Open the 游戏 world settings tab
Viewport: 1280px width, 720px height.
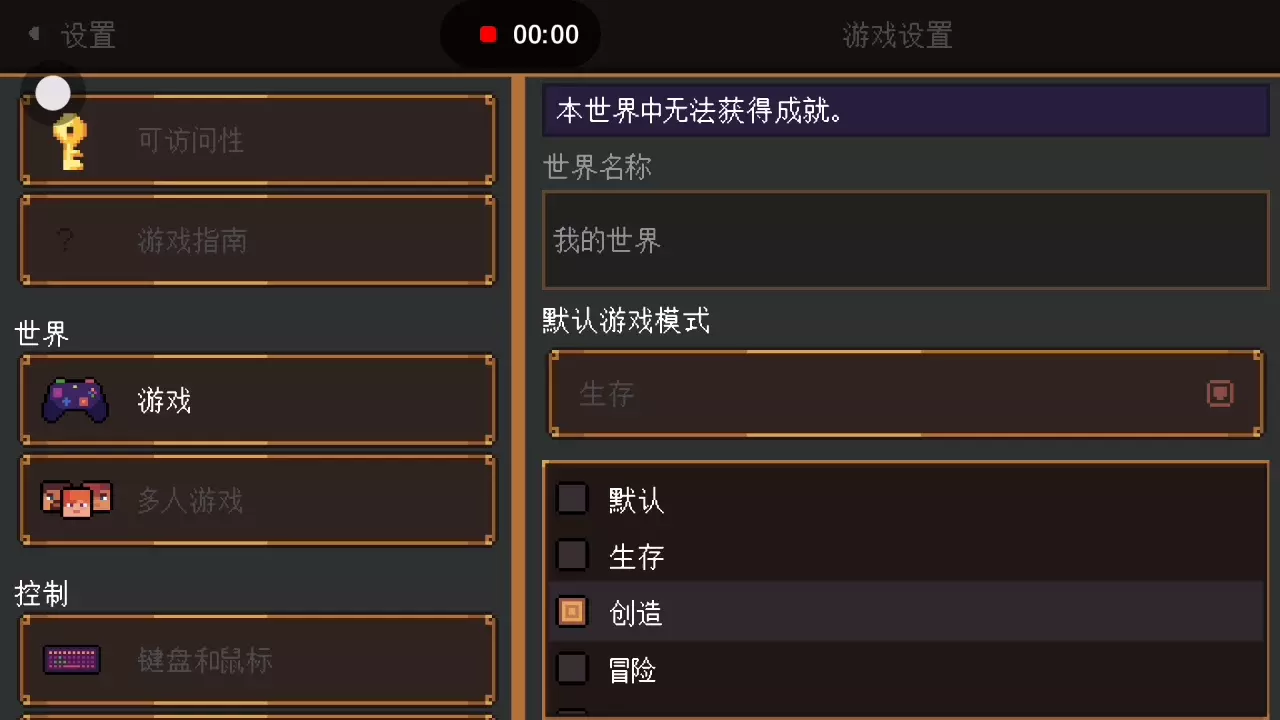258,400
